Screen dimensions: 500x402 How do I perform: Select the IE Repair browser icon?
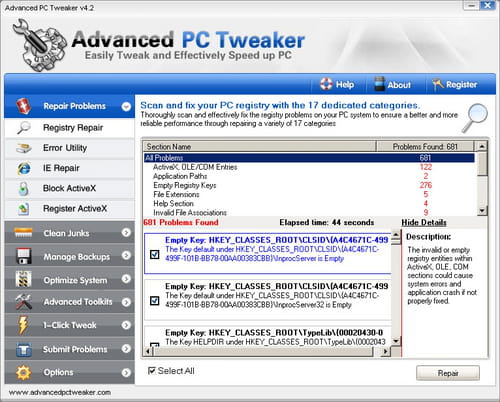(24, 168)
